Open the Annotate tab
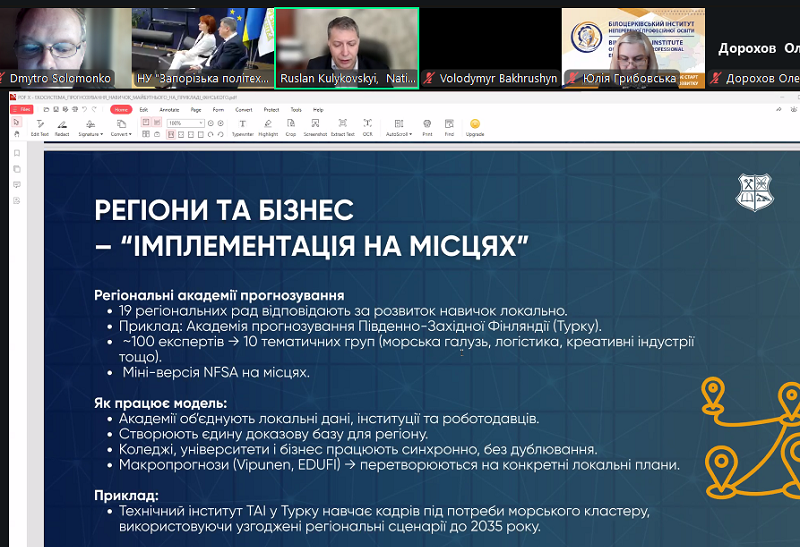The width and height of the screenshot is (800, 547). point(169,109)
